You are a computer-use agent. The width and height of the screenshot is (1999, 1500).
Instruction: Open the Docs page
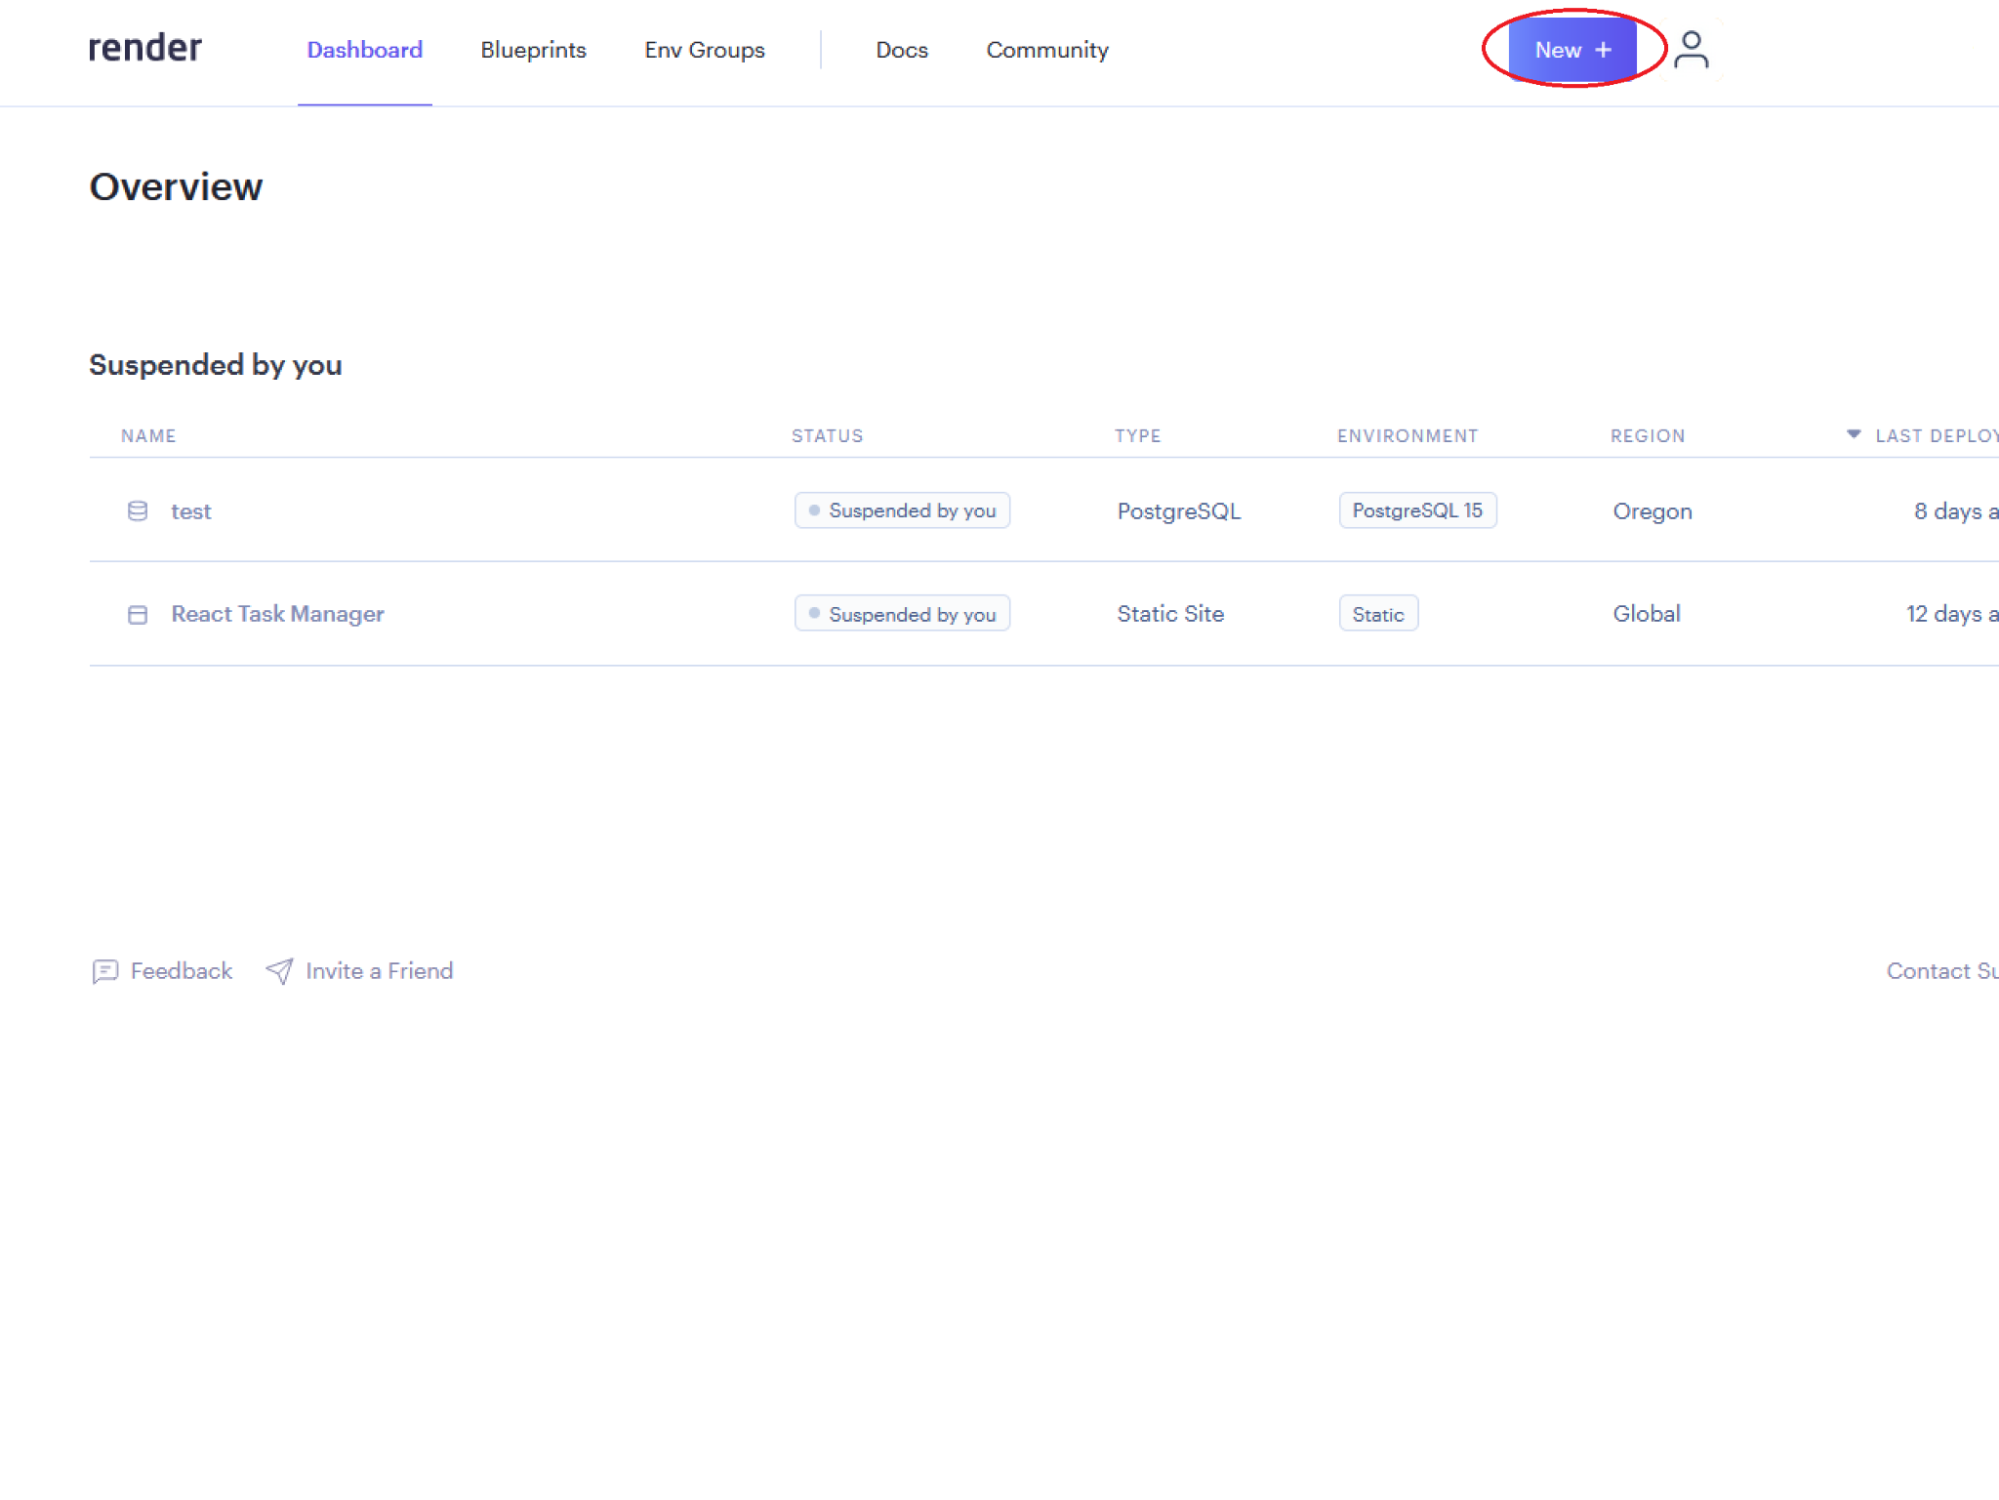901,50
